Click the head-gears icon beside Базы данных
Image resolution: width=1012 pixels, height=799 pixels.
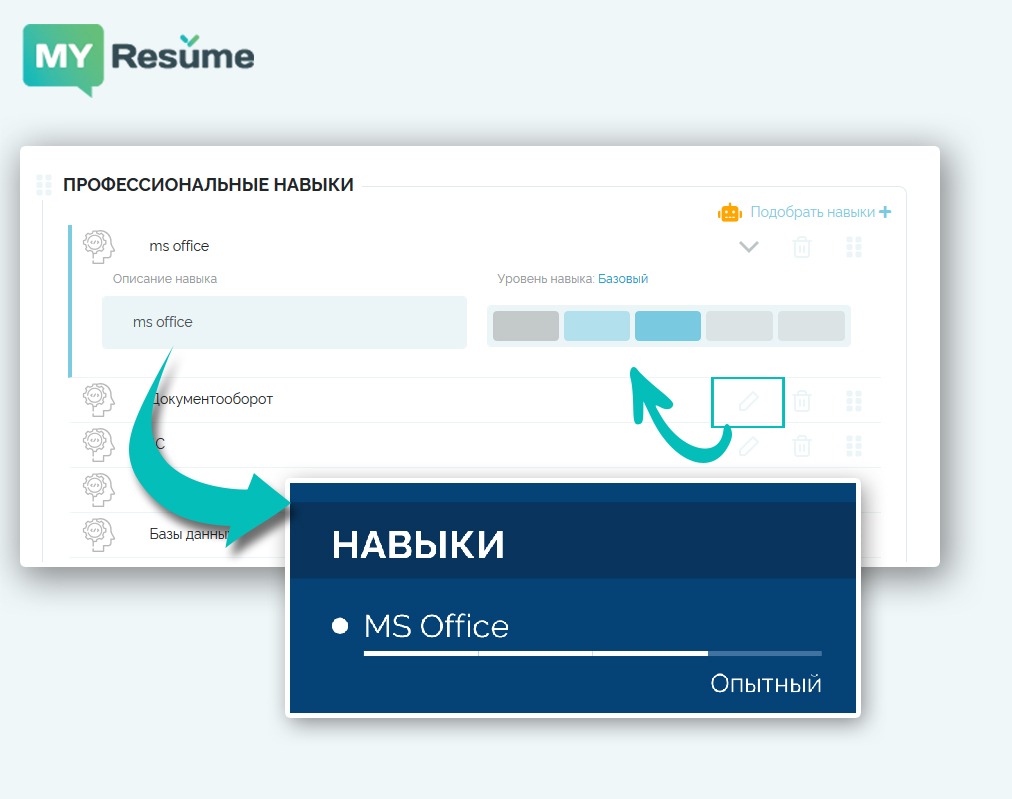[x=98, y=535]
